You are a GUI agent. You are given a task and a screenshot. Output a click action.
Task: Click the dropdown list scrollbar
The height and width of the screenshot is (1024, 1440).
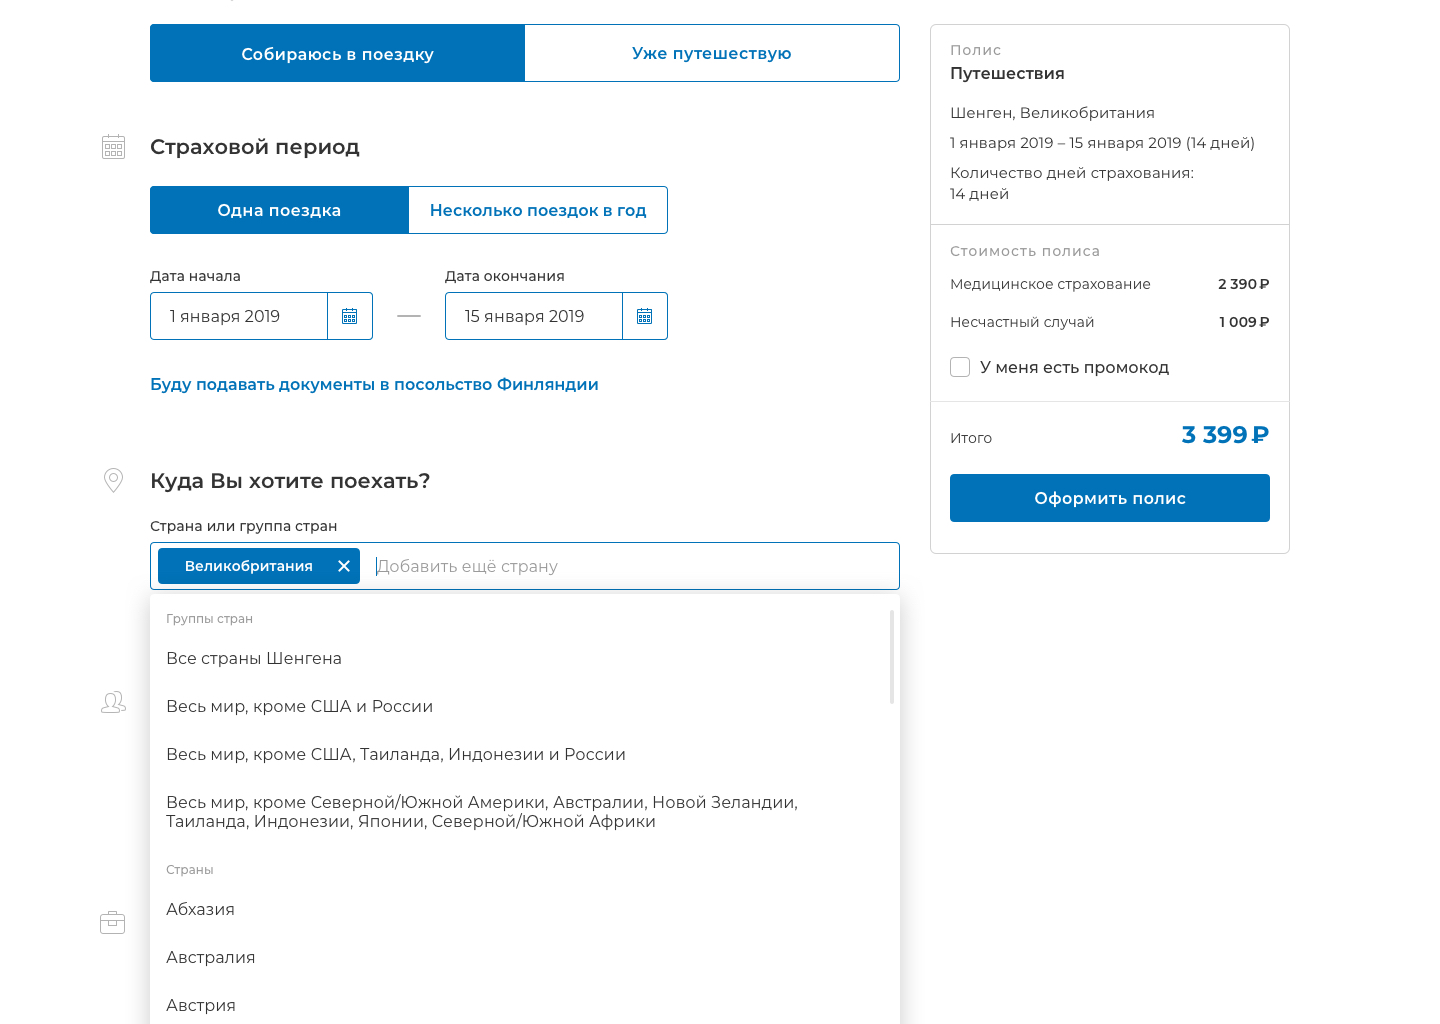pyautogui.click(x=891, y=657)
